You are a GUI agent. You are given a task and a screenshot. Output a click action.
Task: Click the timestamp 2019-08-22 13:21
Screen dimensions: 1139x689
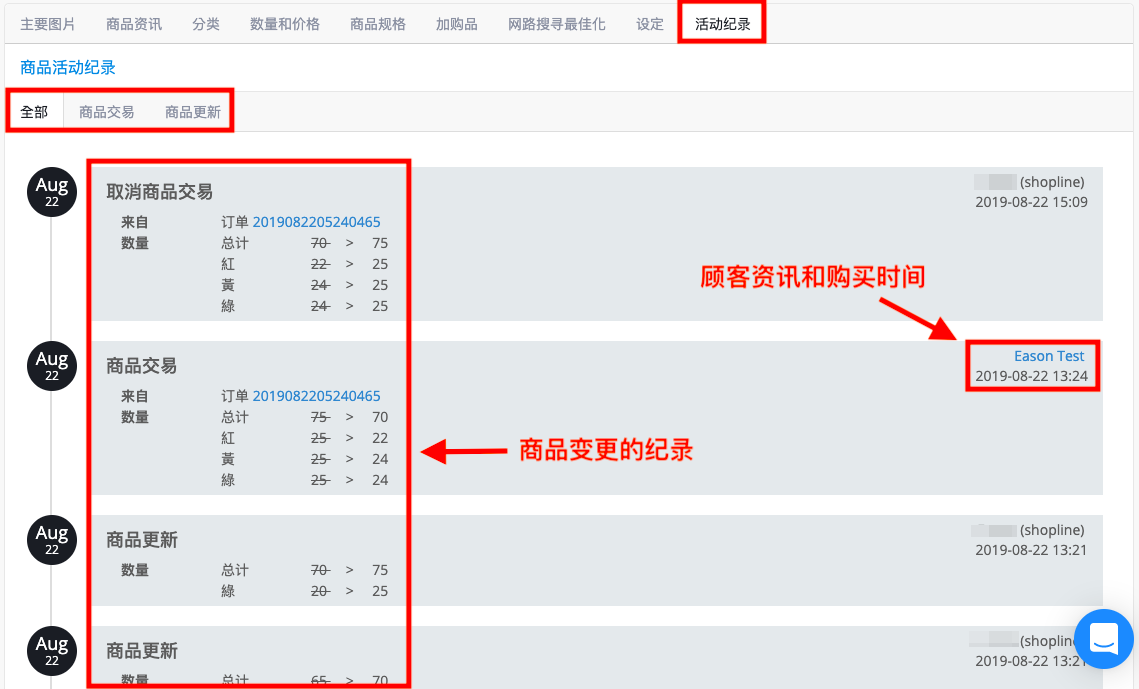tap(1031, 550)
